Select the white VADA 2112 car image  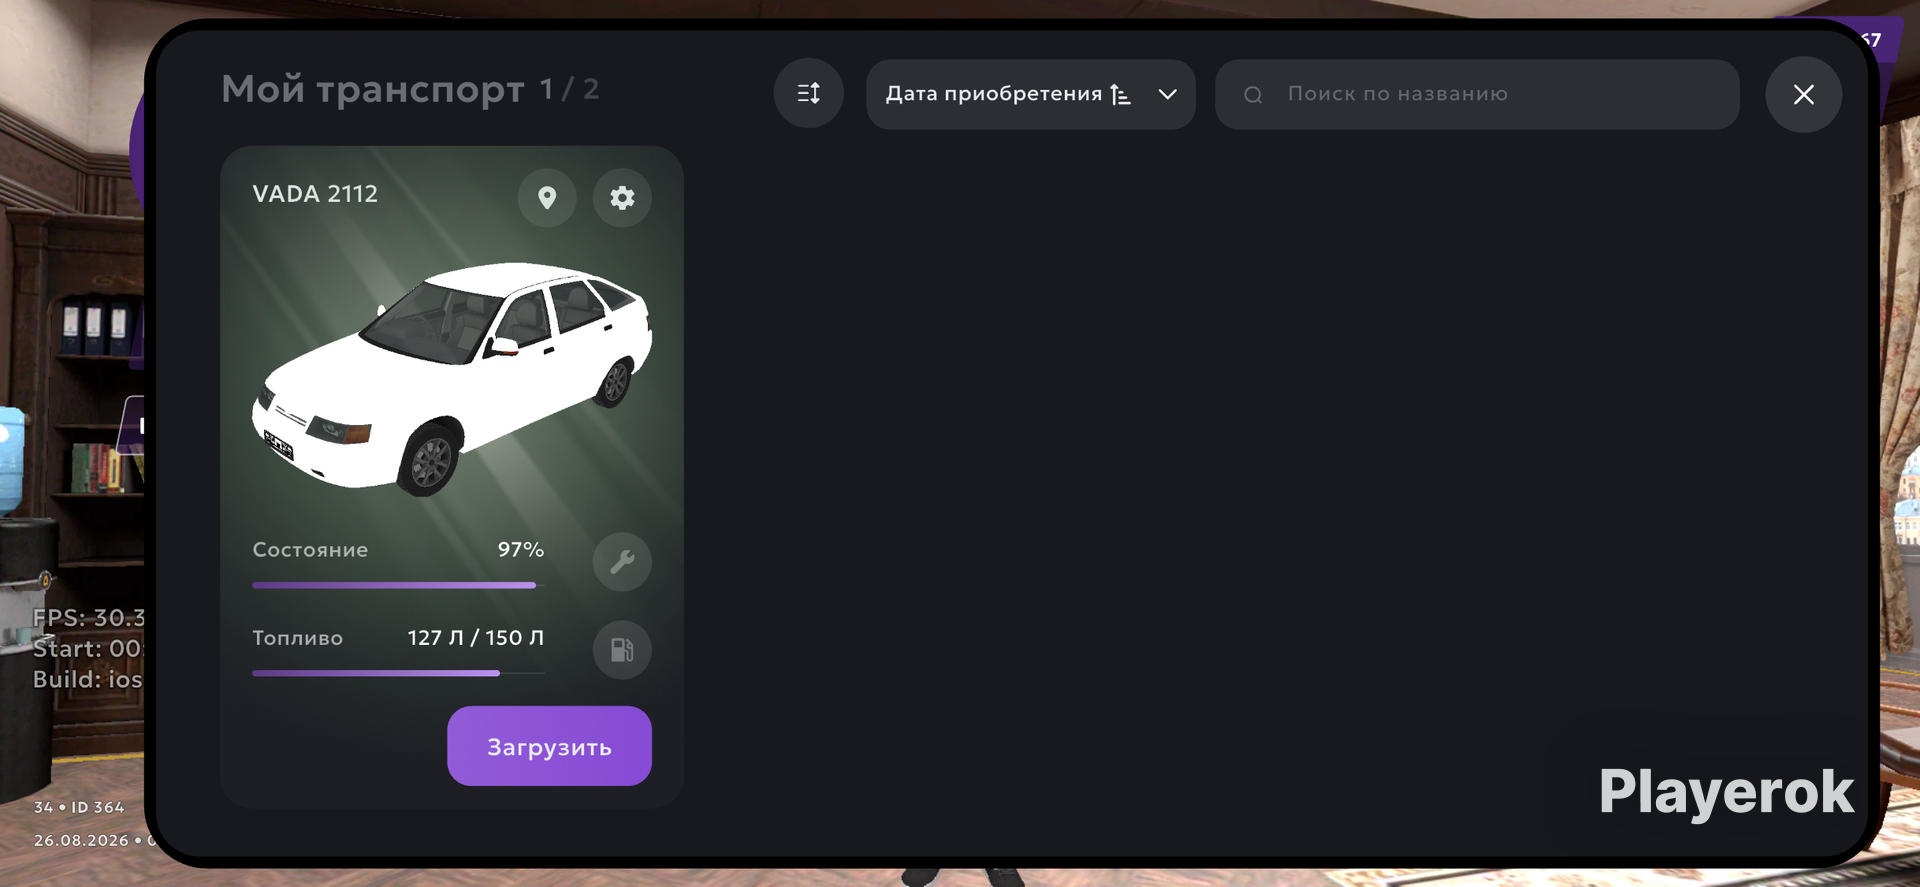click(452, 378)
